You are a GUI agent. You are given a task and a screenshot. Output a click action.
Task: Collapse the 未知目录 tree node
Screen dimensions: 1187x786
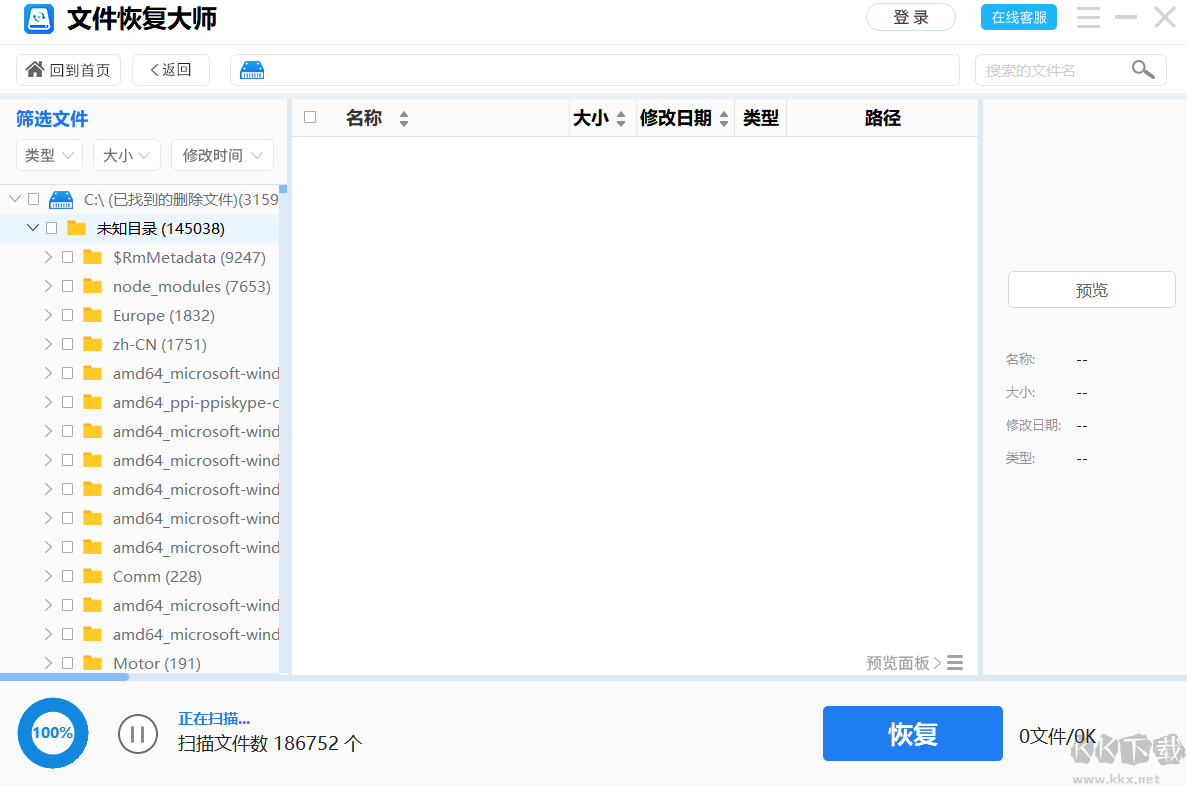click(32, 227)
